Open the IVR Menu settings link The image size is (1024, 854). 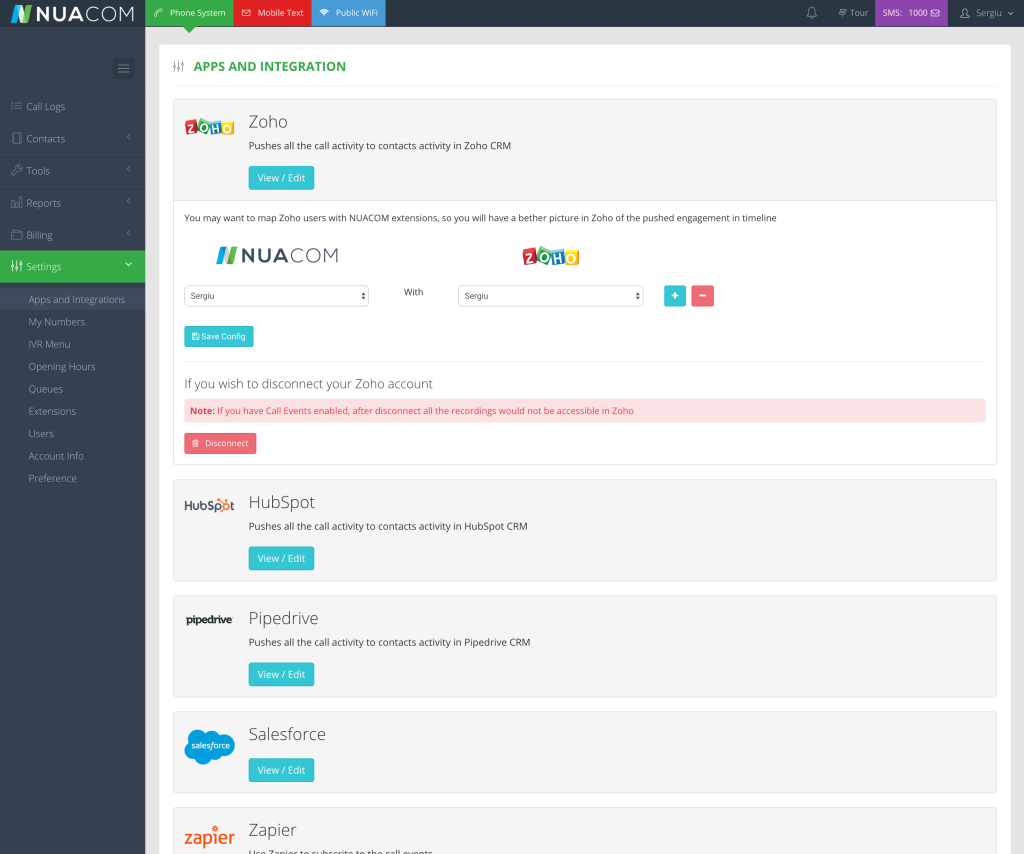point(49,344)
